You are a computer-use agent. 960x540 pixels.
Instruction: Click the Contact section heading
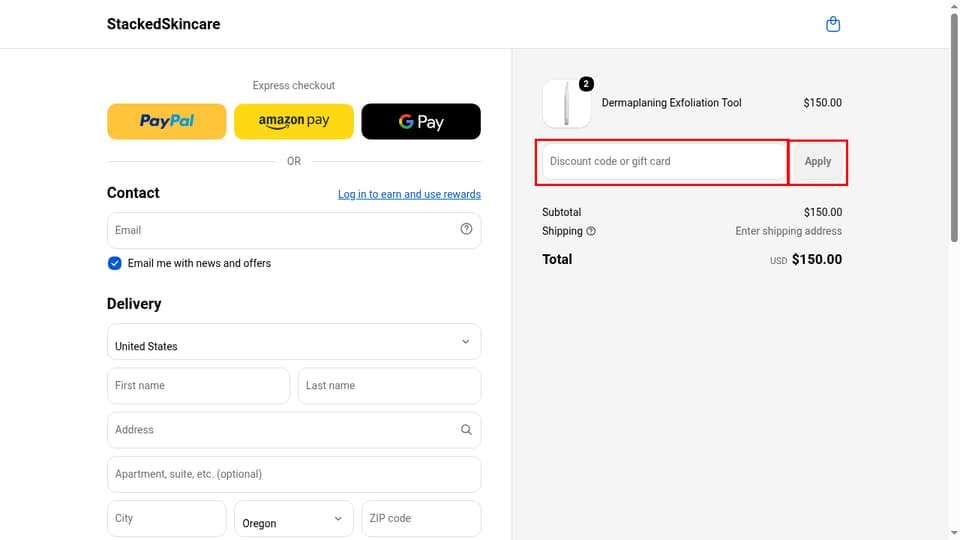pyautogui.click(x=133, y=193)
